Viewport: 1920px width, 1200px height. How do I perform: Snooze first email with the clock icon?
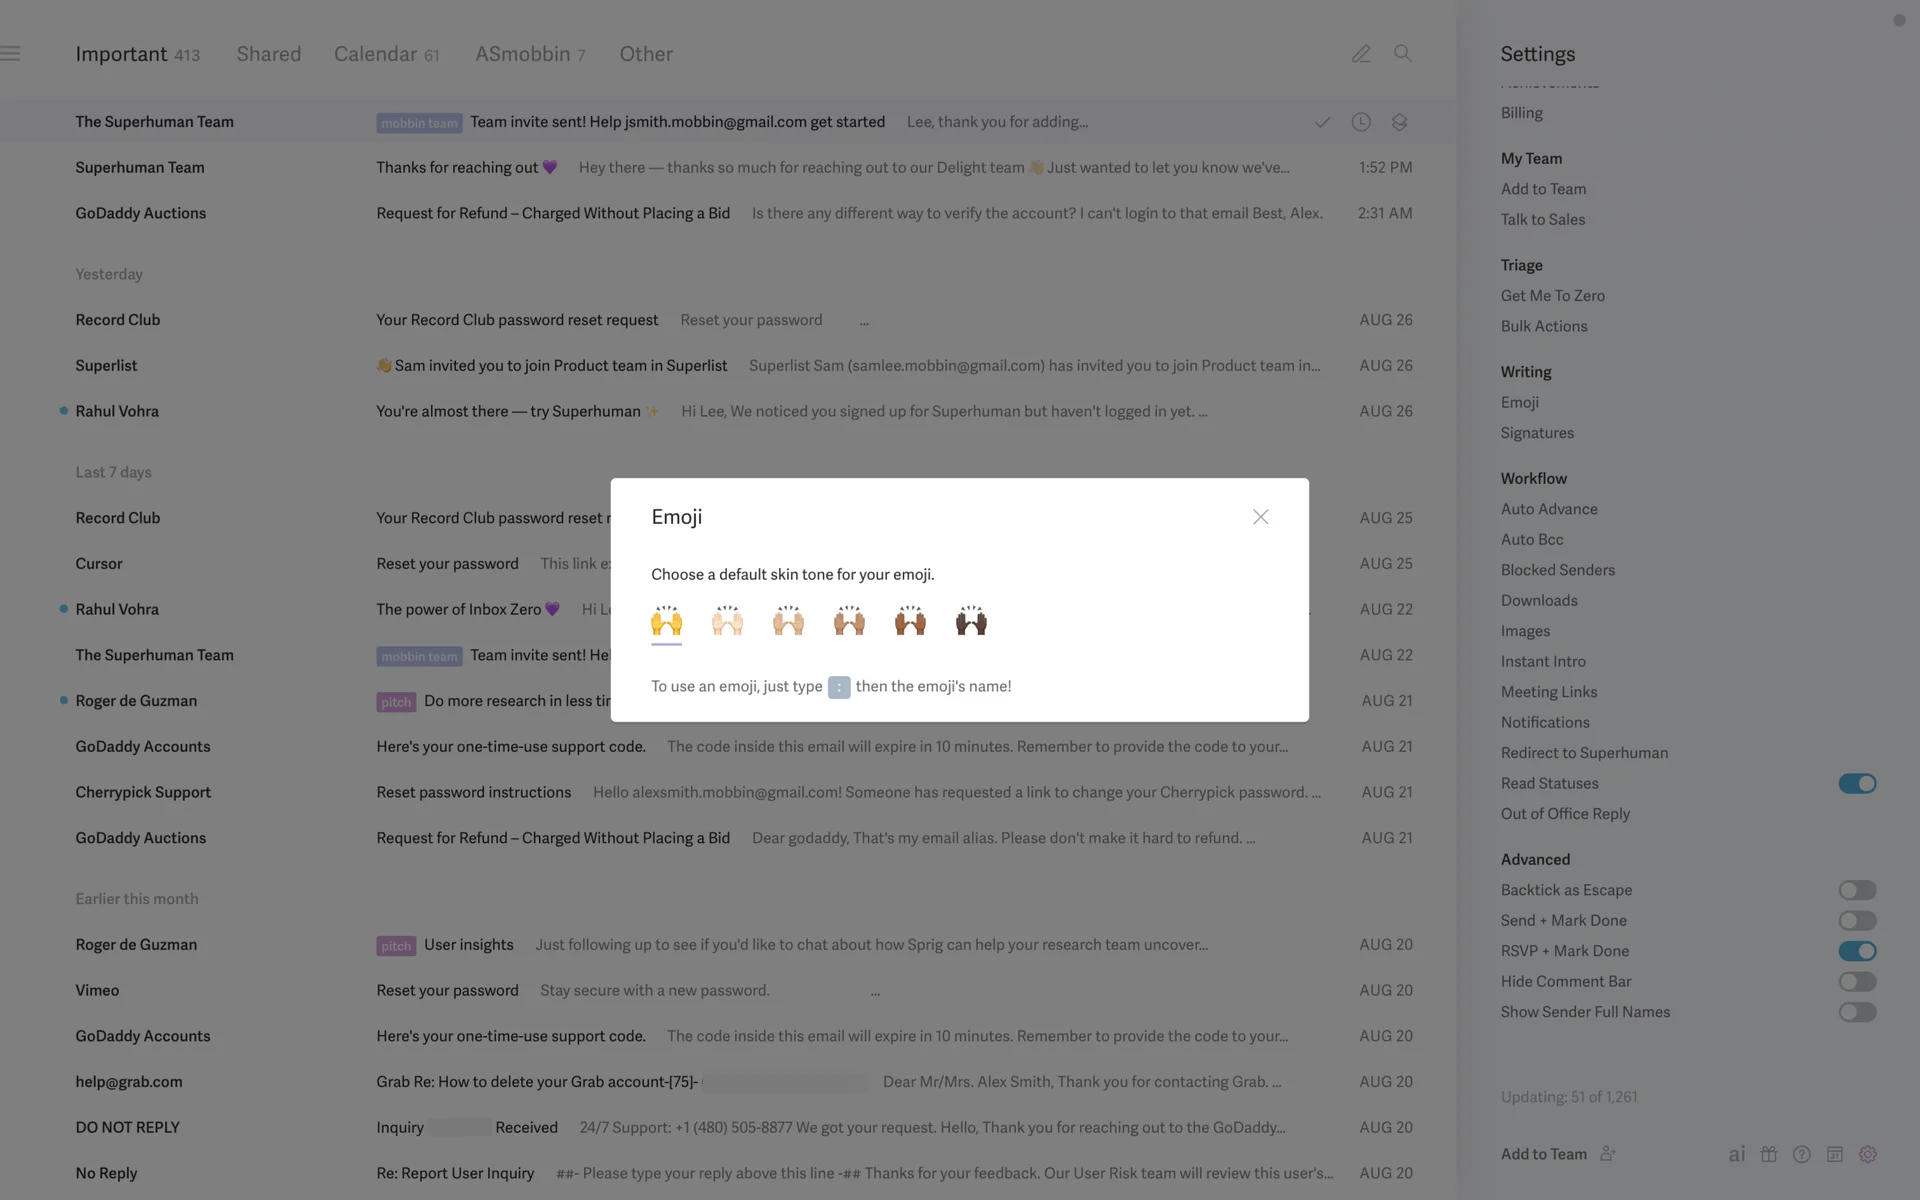pos(1361,122)
